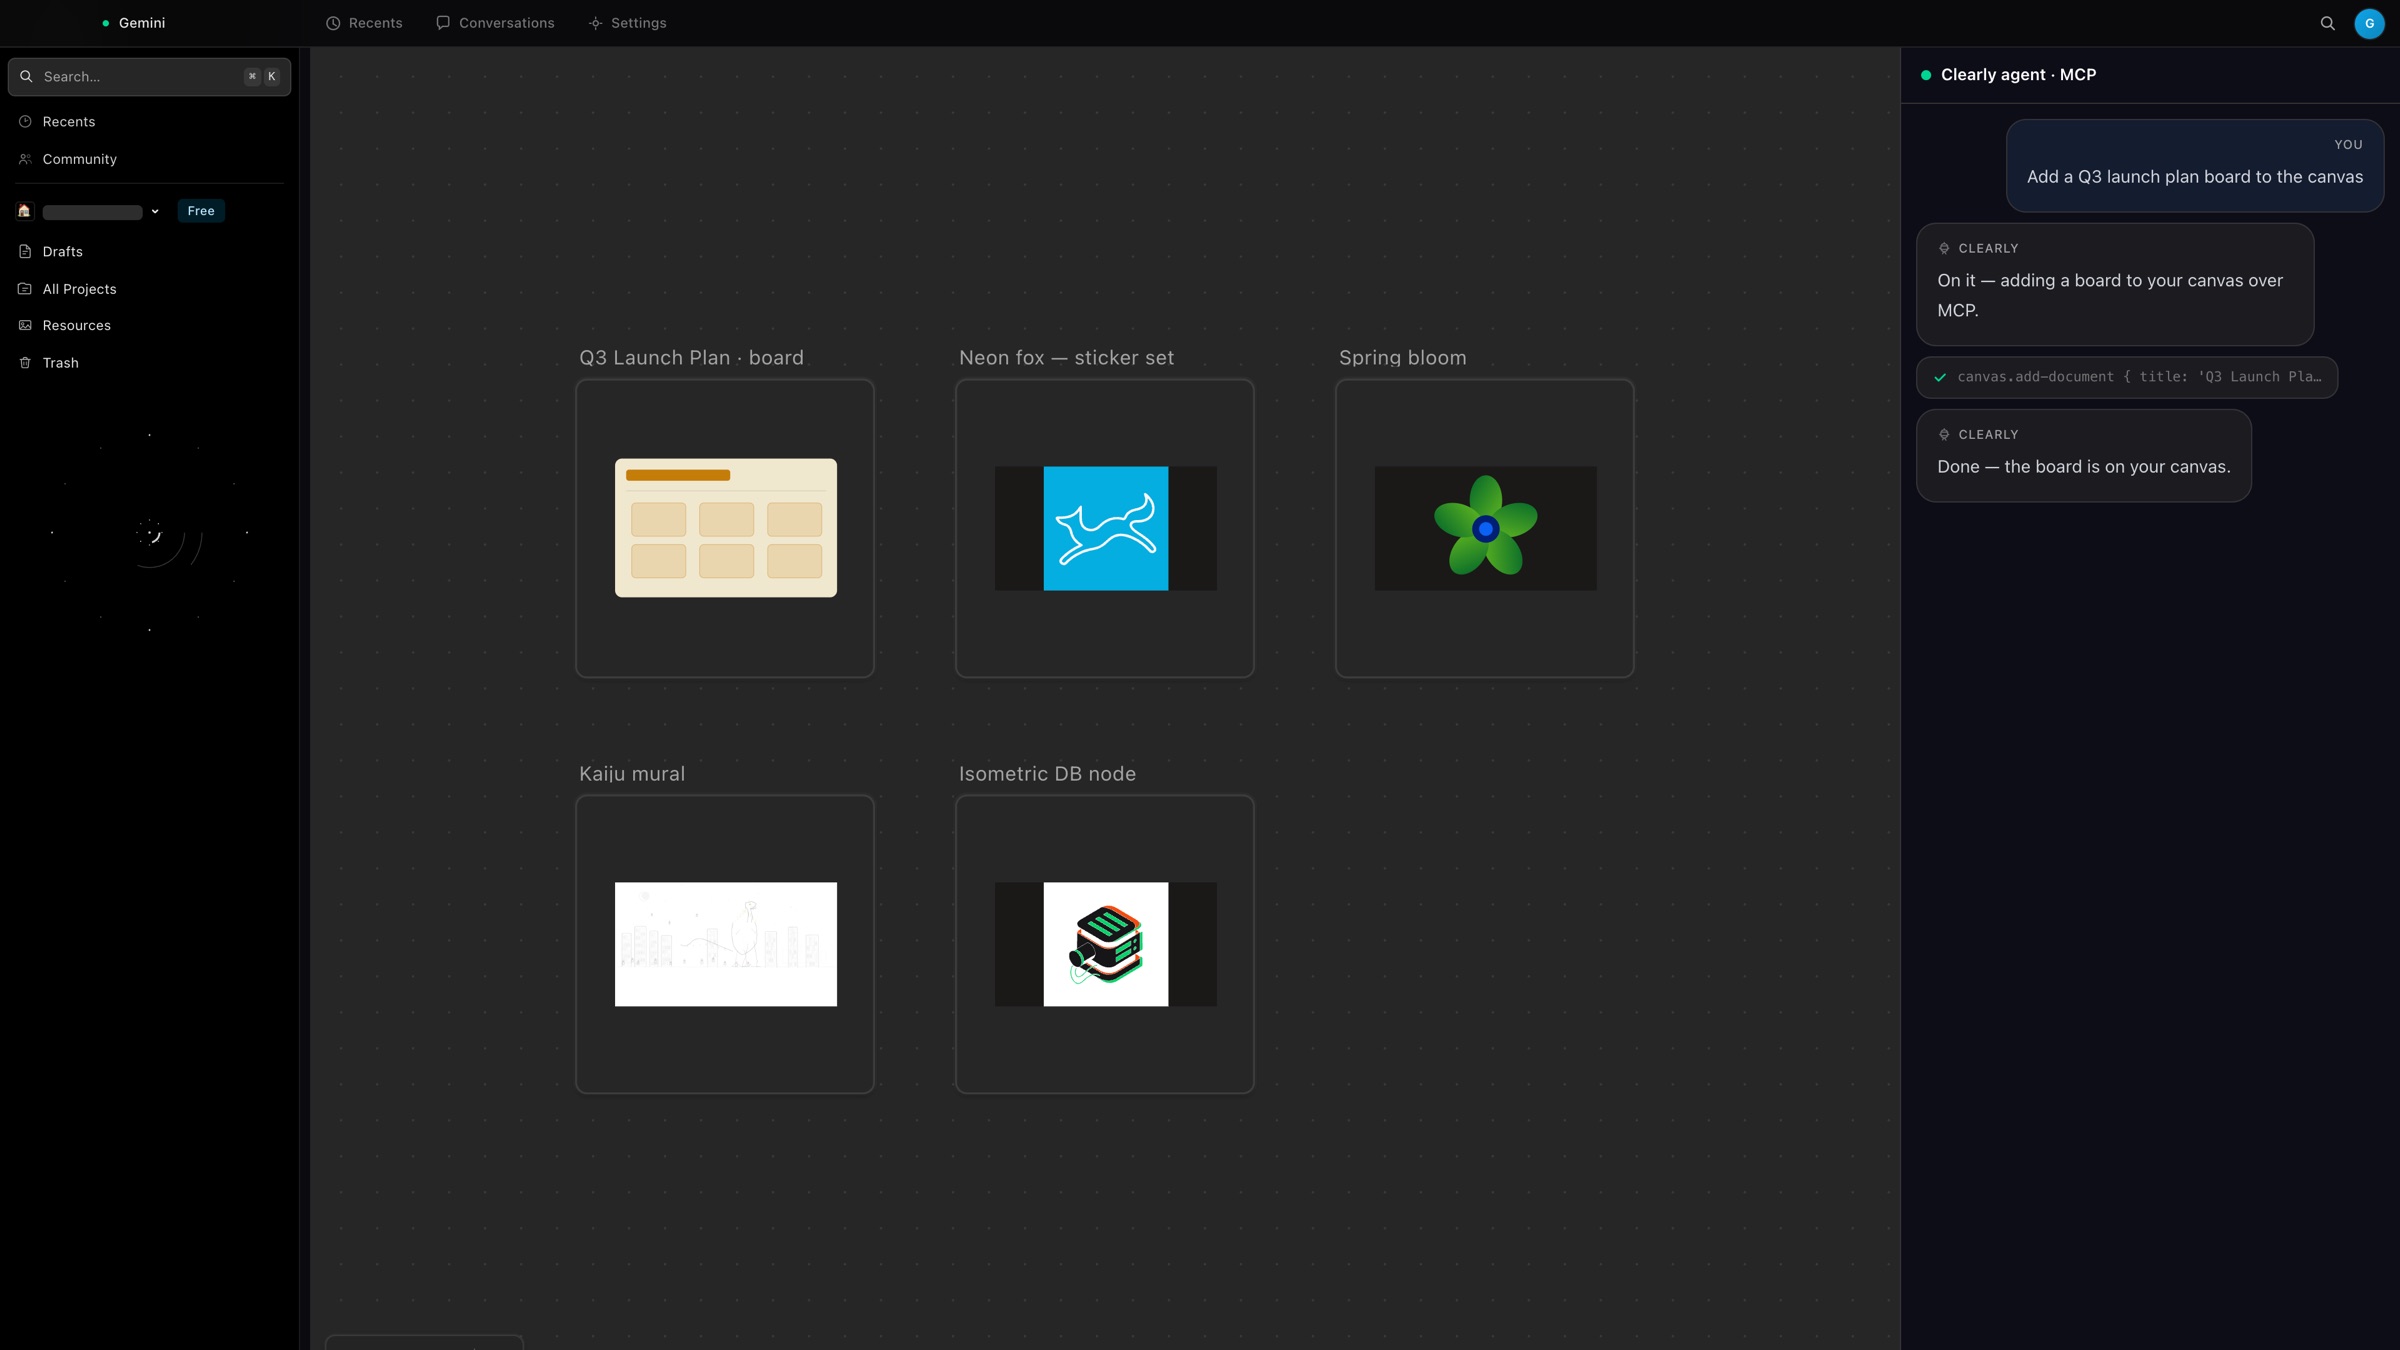This screenshot has height=1350, width=2400.
Task: Click the green check on canvas.add-document call
Action: coord(1940,377)
